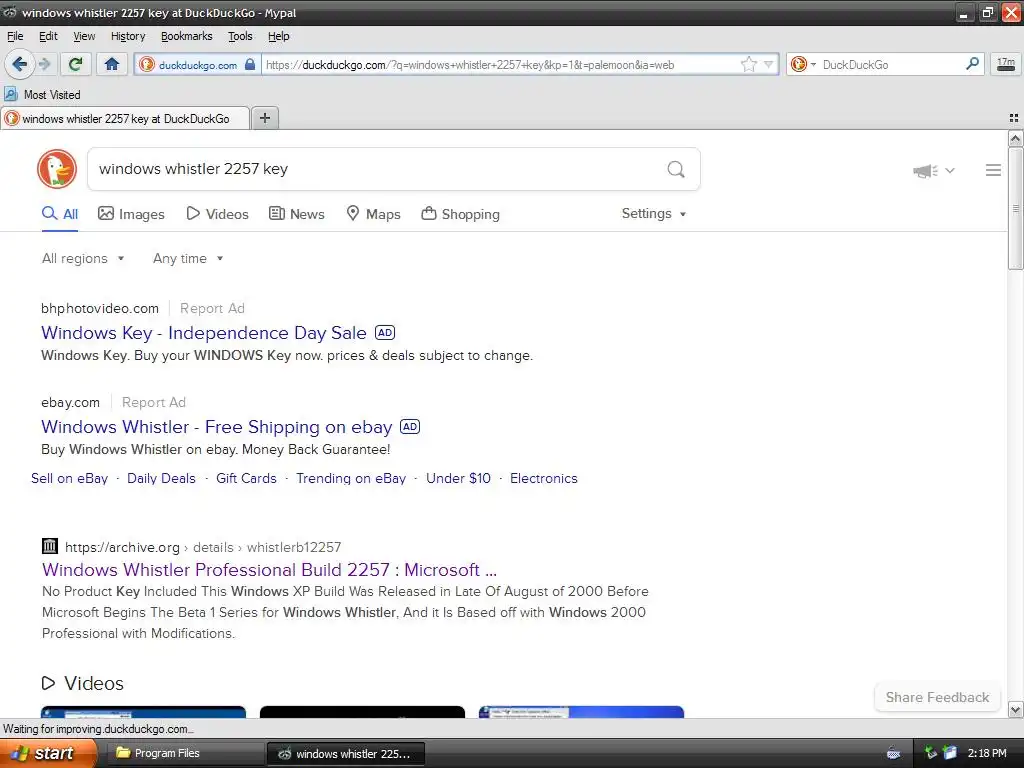Open the File menu

point(15,36)
